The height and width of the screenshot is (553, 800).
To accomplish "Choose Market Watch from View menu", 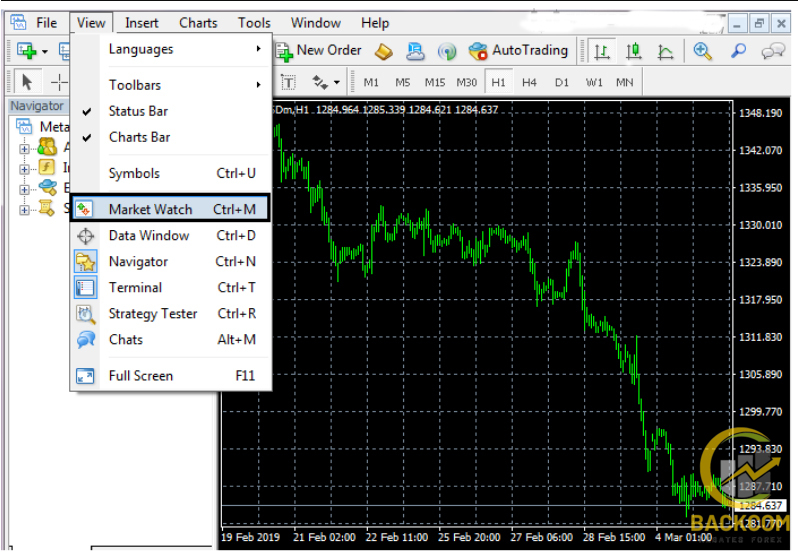I will [x=170, y=209].
